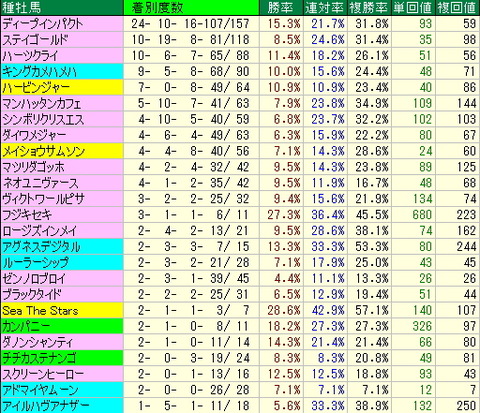The image size is (480, 413).
Task: Click the 複勝率 column header
Action: click(x=369, y=8)
